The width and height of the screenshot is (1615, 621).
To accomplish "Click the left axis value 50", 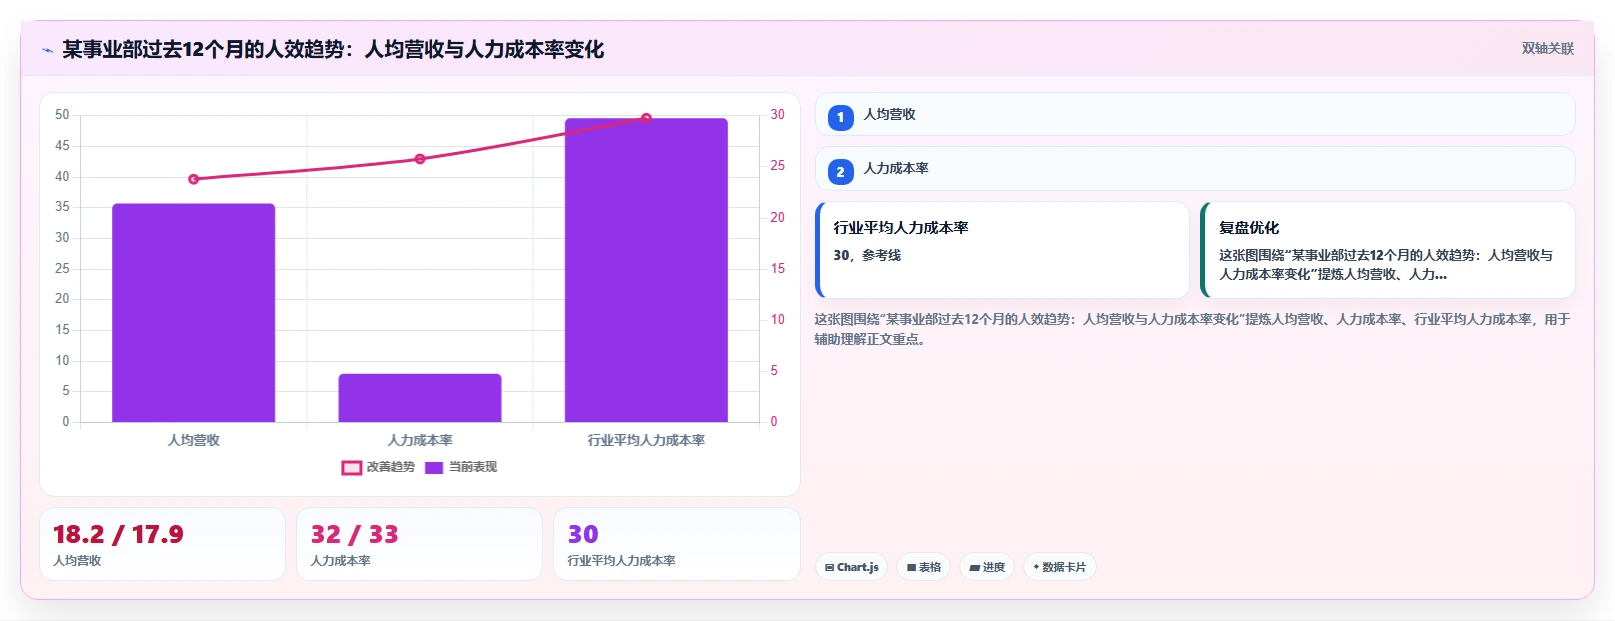I will coord(62,115).
